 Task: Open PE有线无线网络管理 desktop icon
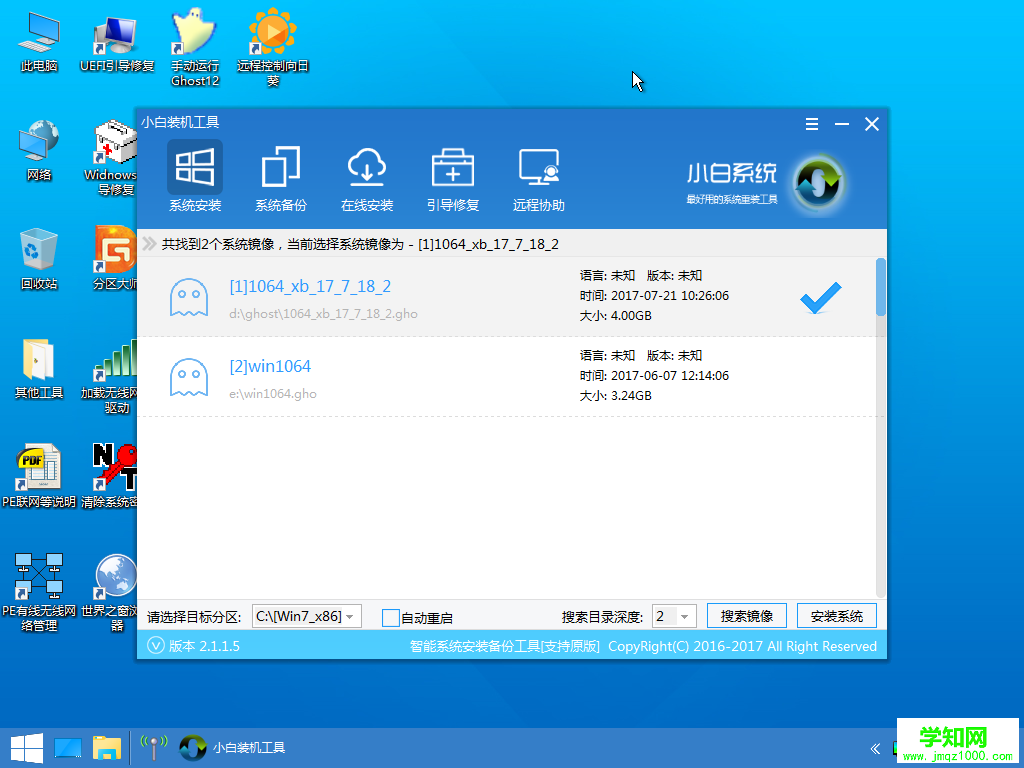pos(39,593)
